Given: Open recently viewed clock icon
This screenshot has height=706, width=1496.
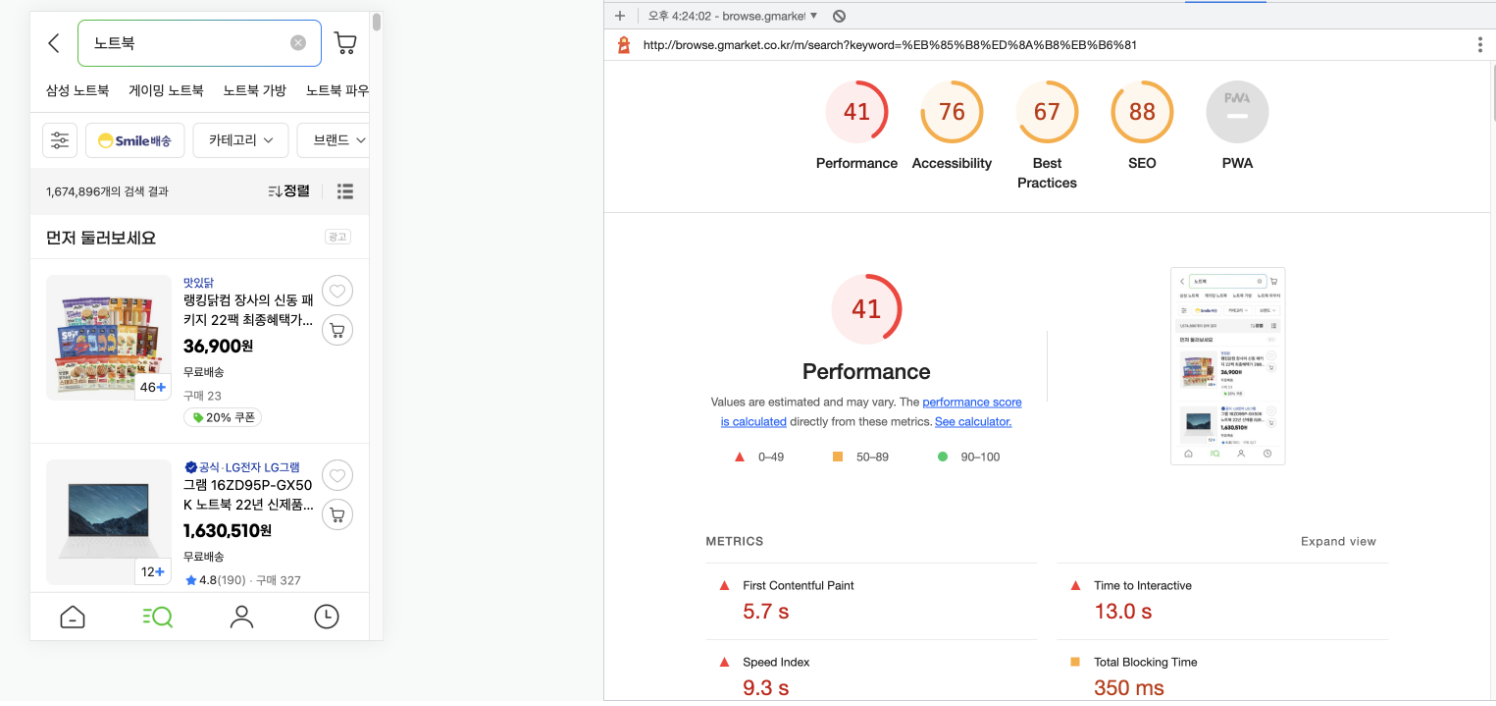Looking at the screenshot, I should coord(326,617).
